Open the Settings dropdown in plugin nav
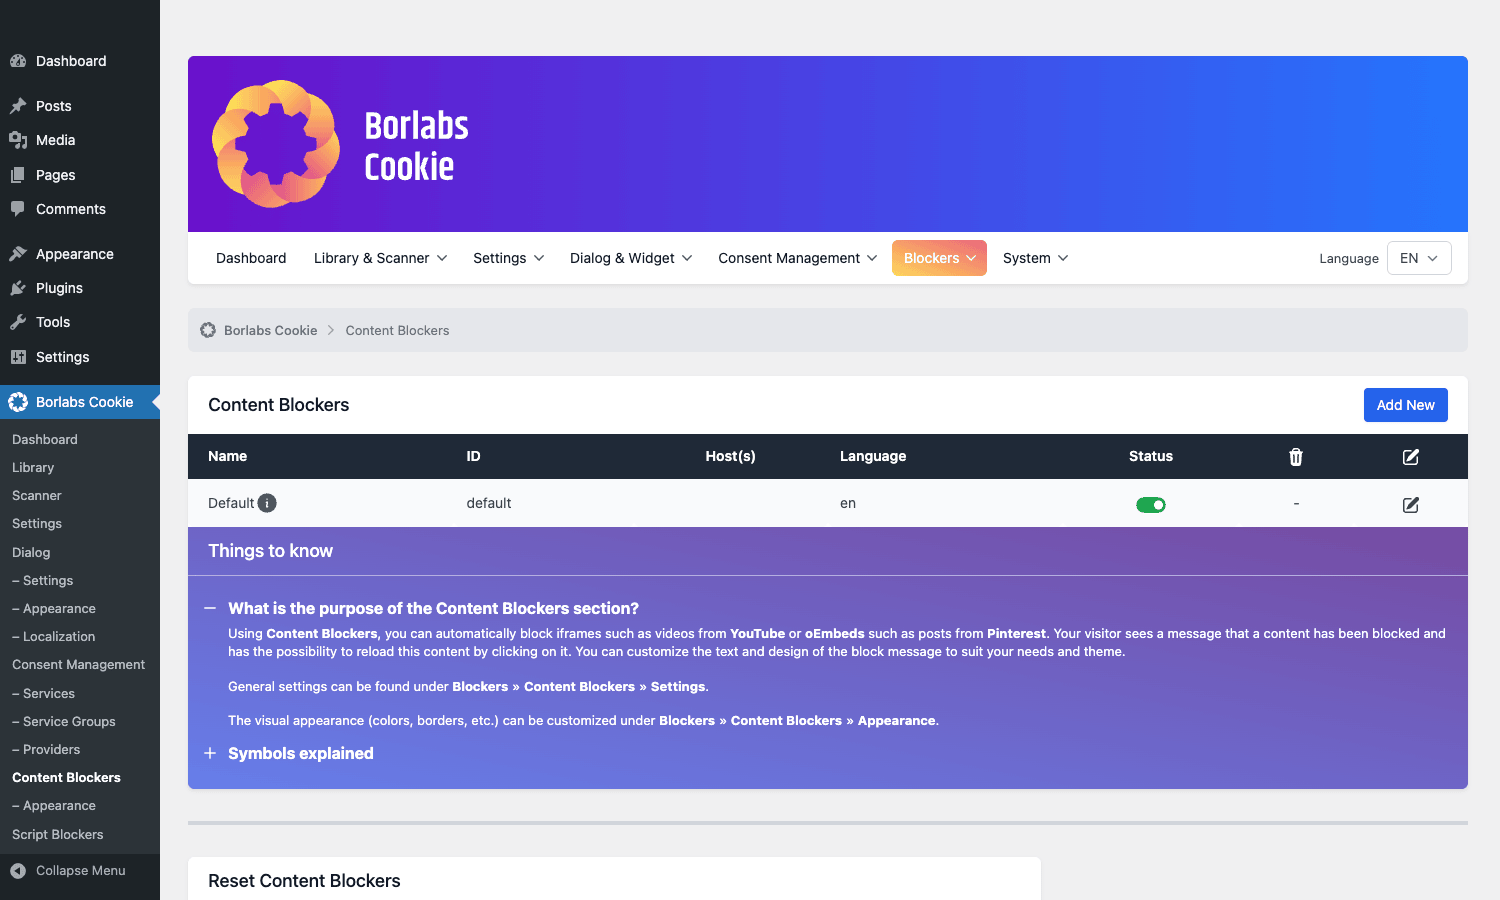Screen dimensions: 1500x900 point(508,258)
